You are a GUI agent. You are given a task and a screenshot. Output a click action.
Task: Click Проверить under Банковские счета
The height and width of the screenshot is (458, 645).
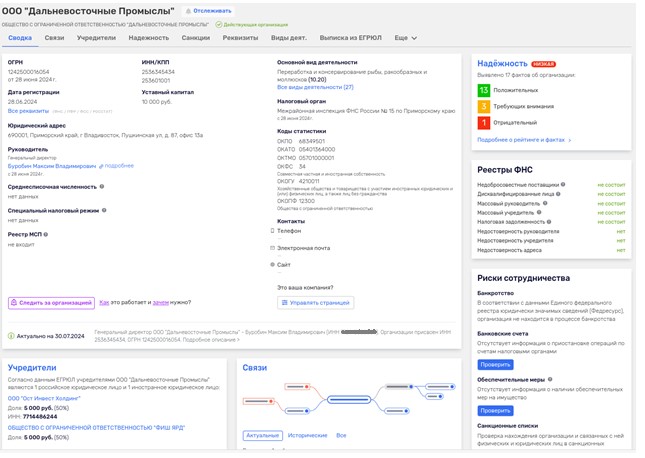coord(495,365)
